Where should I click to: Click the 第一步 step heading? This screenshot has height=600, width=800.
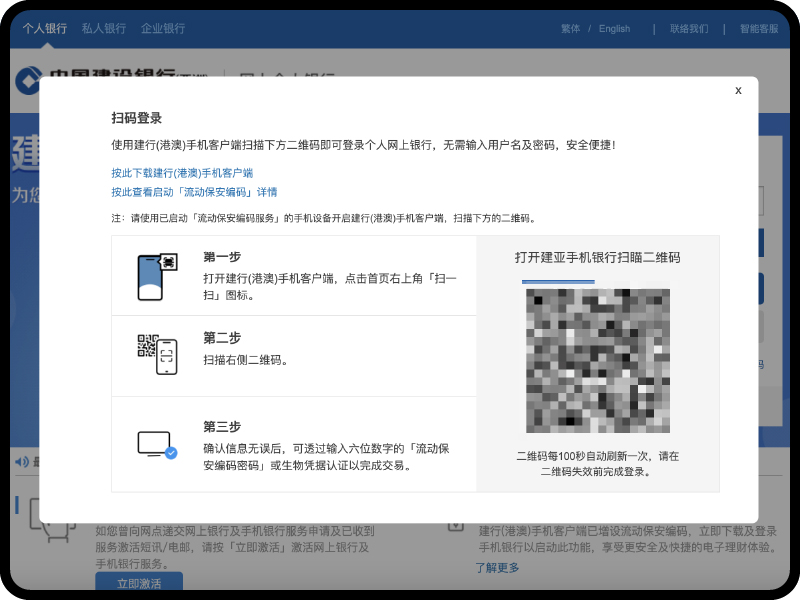[x=222, y=257]
